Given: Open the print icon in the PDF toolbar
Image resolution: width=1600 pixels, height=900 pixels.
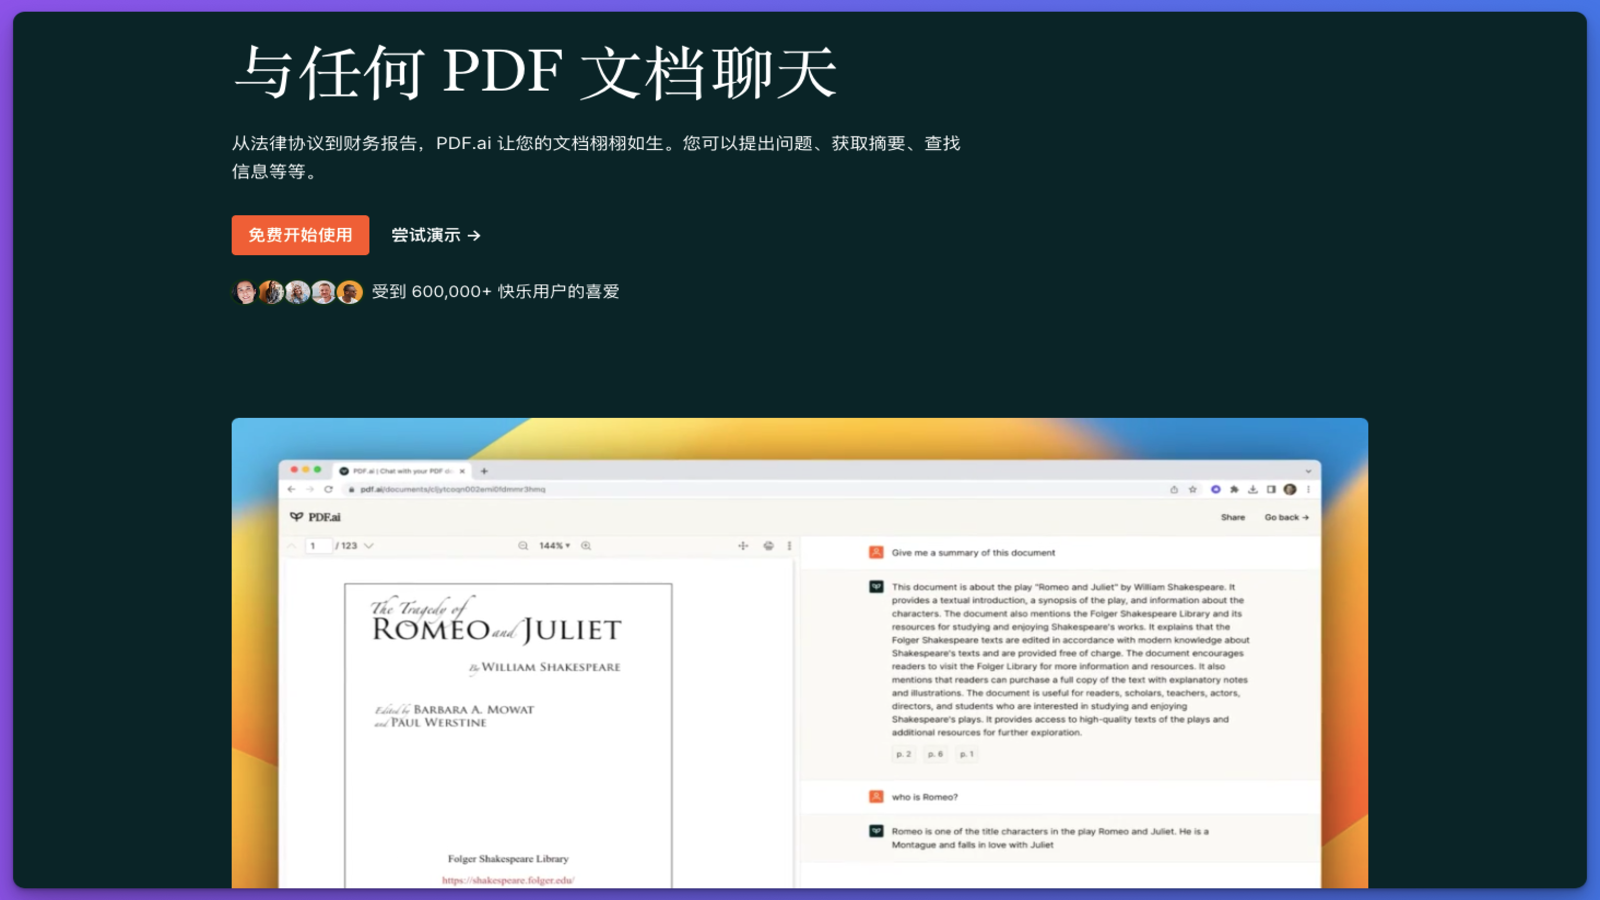Looking at the screenshot, I should point(767,545).
